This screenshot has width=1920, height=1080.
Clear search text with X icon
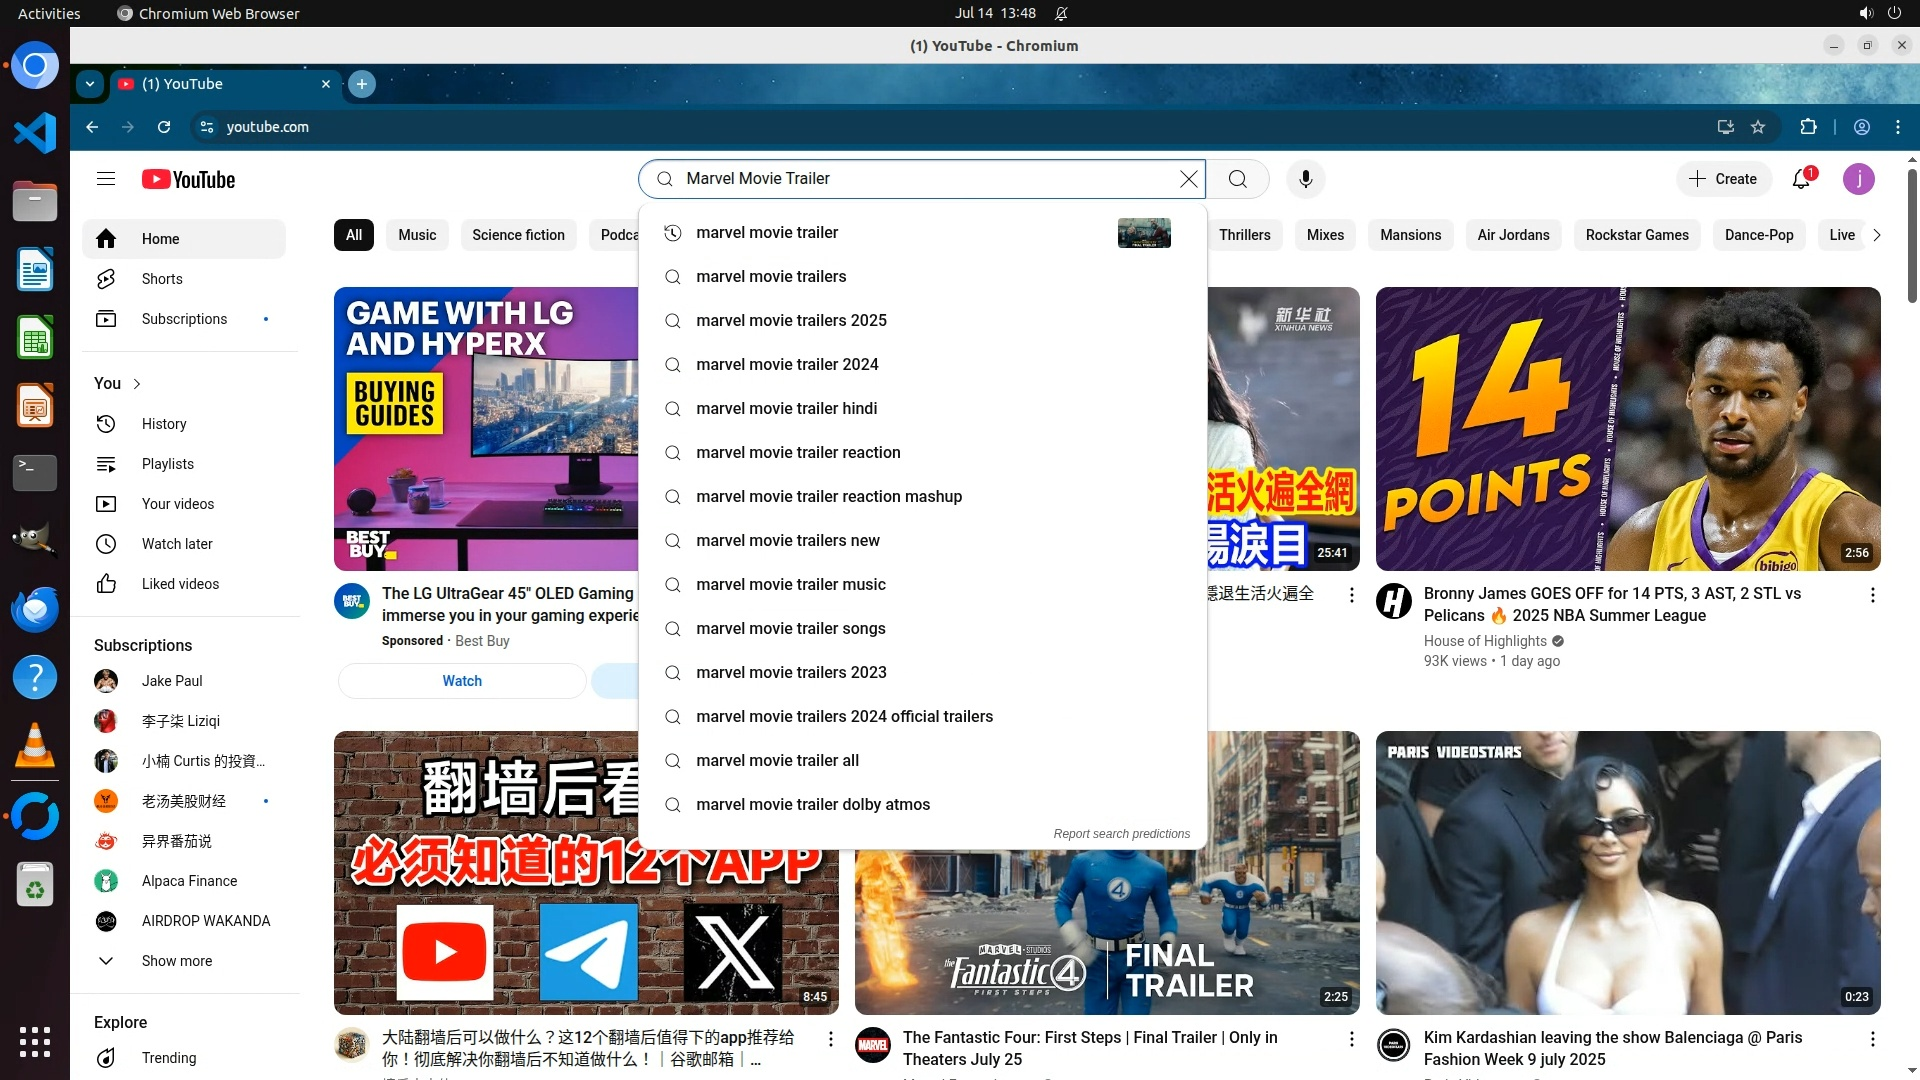pos(1188,179)
